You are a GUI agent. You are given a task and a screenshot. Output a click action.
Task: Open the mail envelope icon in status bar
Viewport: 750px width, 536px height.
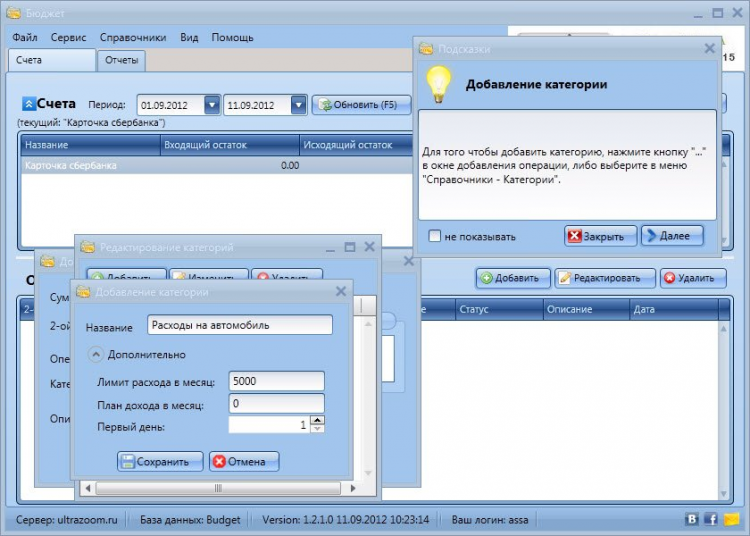[731, 519]
